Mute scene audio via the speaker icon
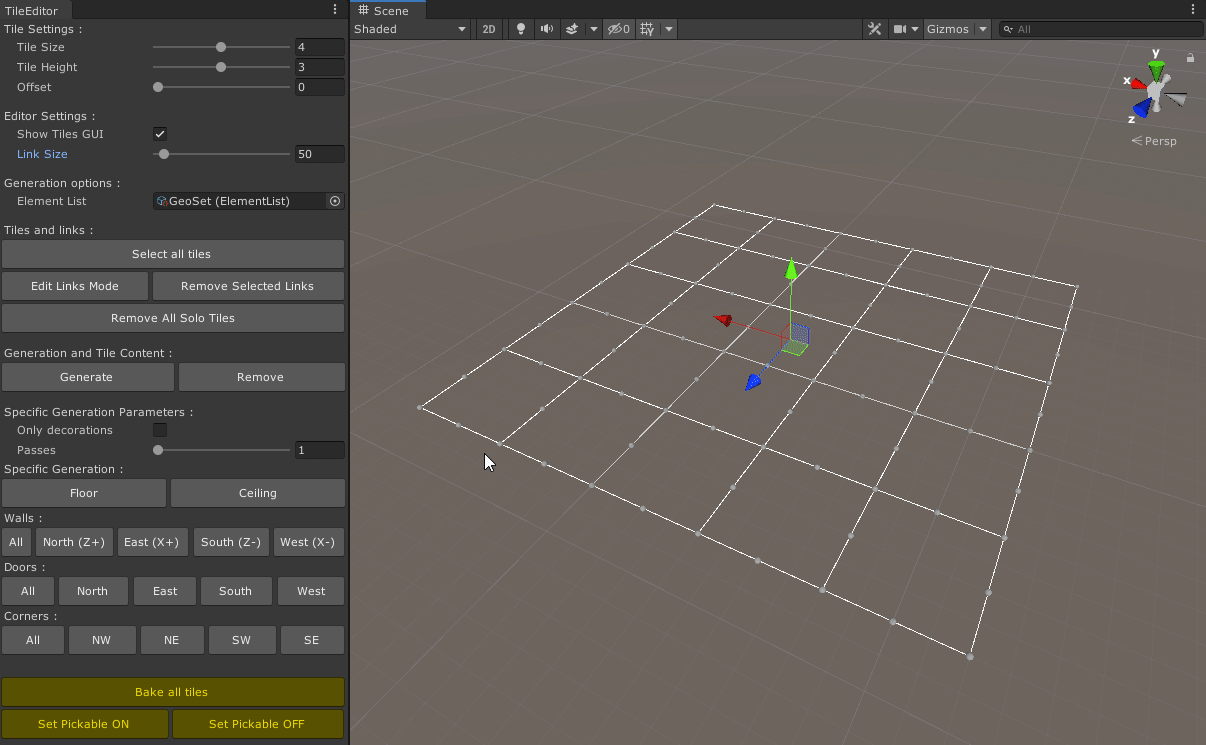The image size is (1206, 745). tap(546, 29)
